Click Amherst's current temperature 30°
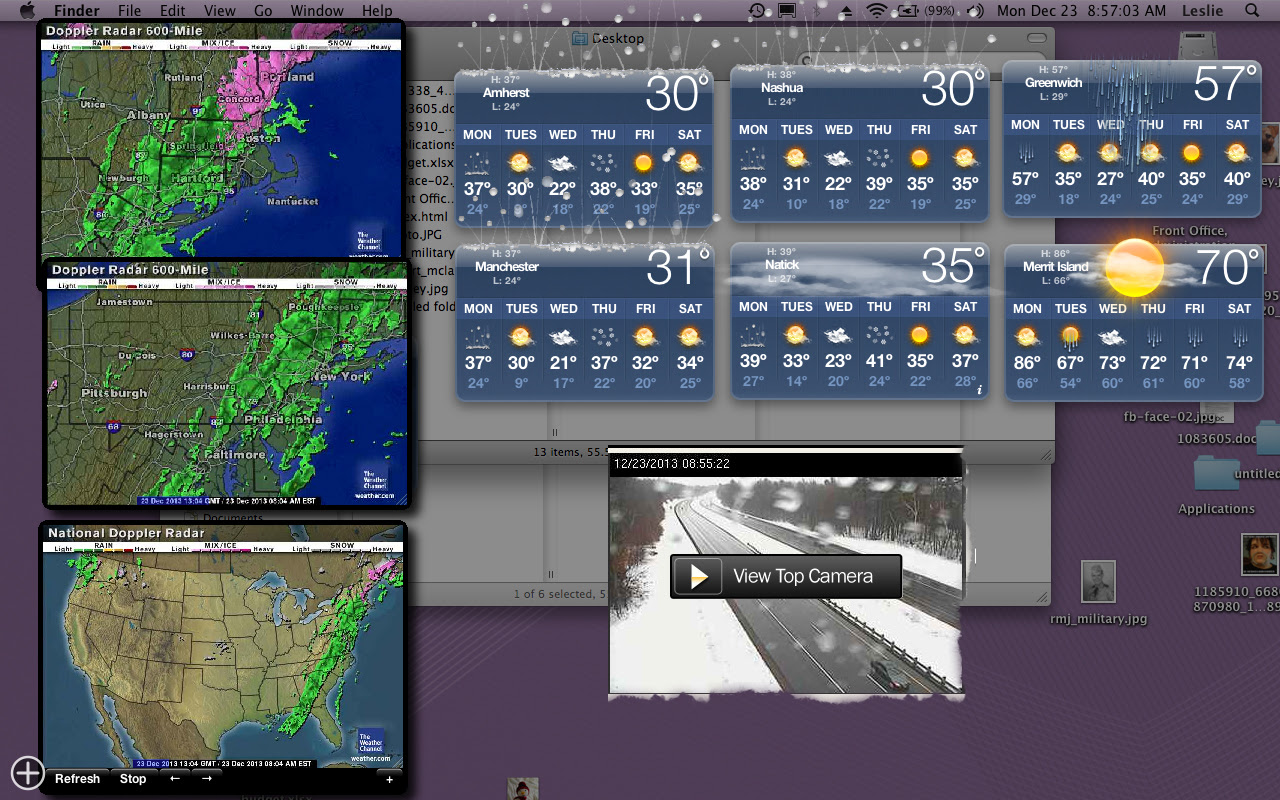Screen dimensions: 1280x800 [677, 94]
